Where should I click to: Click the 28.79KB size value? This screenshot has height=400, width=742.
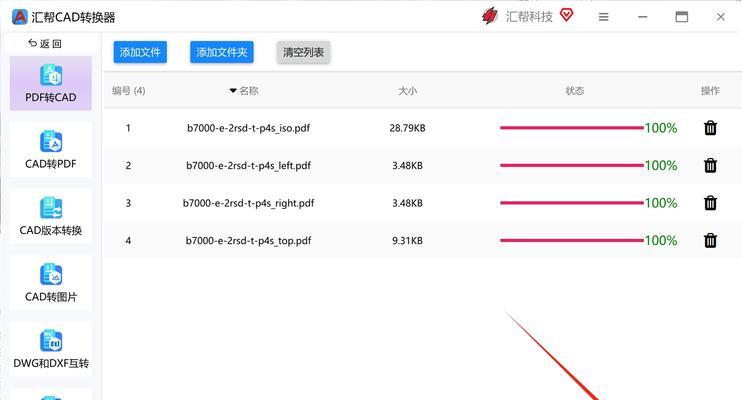click(x=407, y=128)
